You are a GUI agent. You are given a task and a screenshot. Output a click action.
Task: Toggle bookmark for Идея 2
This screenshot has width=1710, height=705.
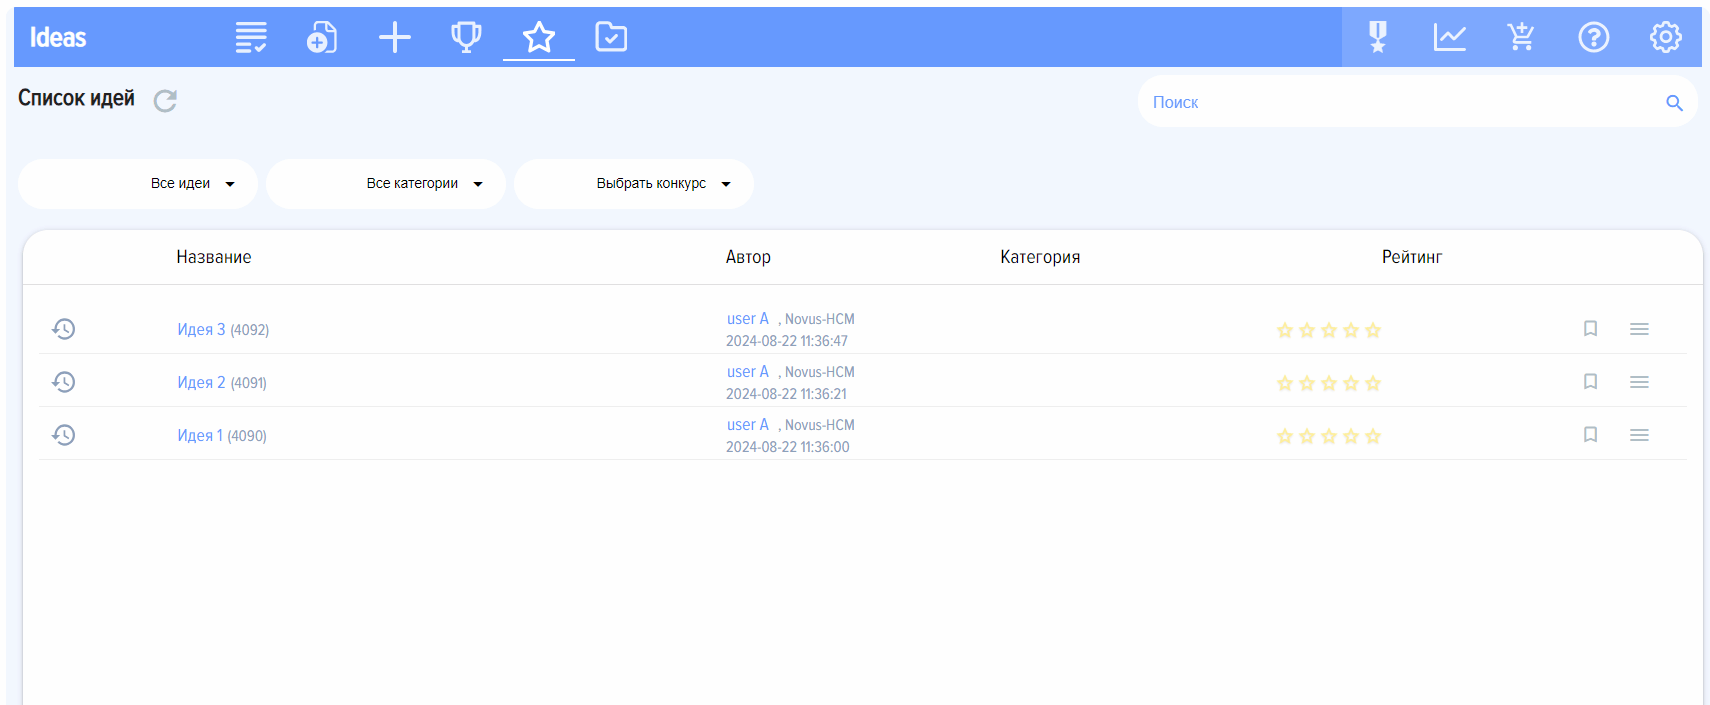click(1590, 382)
